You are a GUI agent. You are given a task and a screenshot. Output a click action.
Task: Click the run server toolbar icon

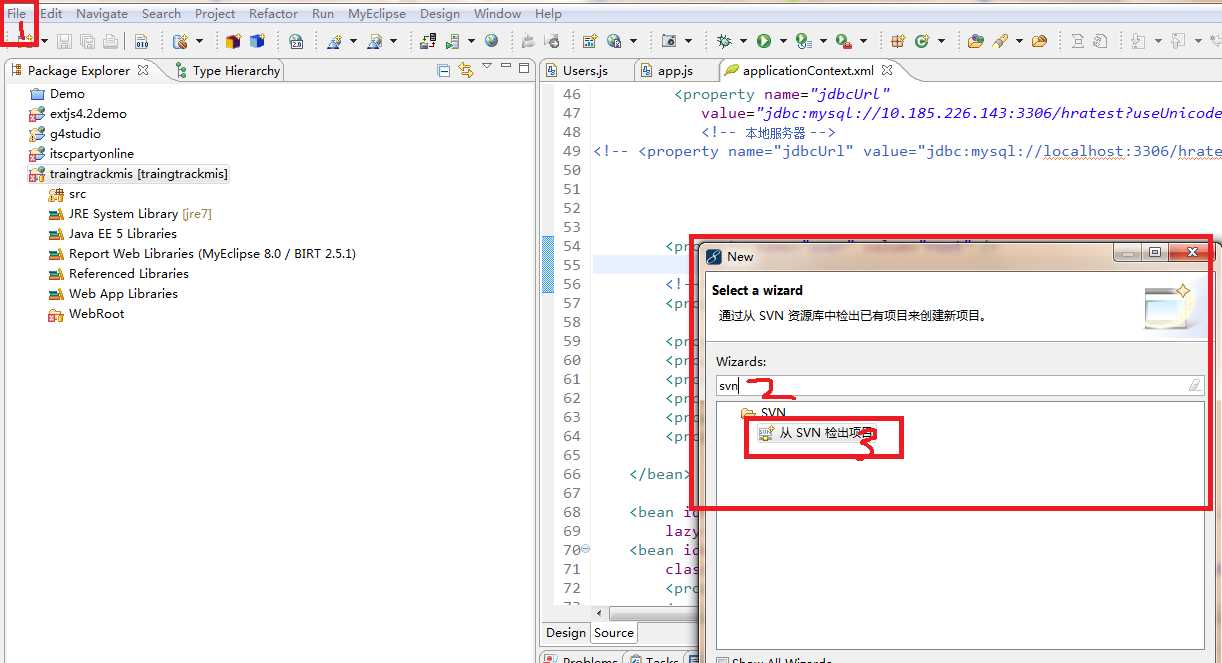coord(453,41)
